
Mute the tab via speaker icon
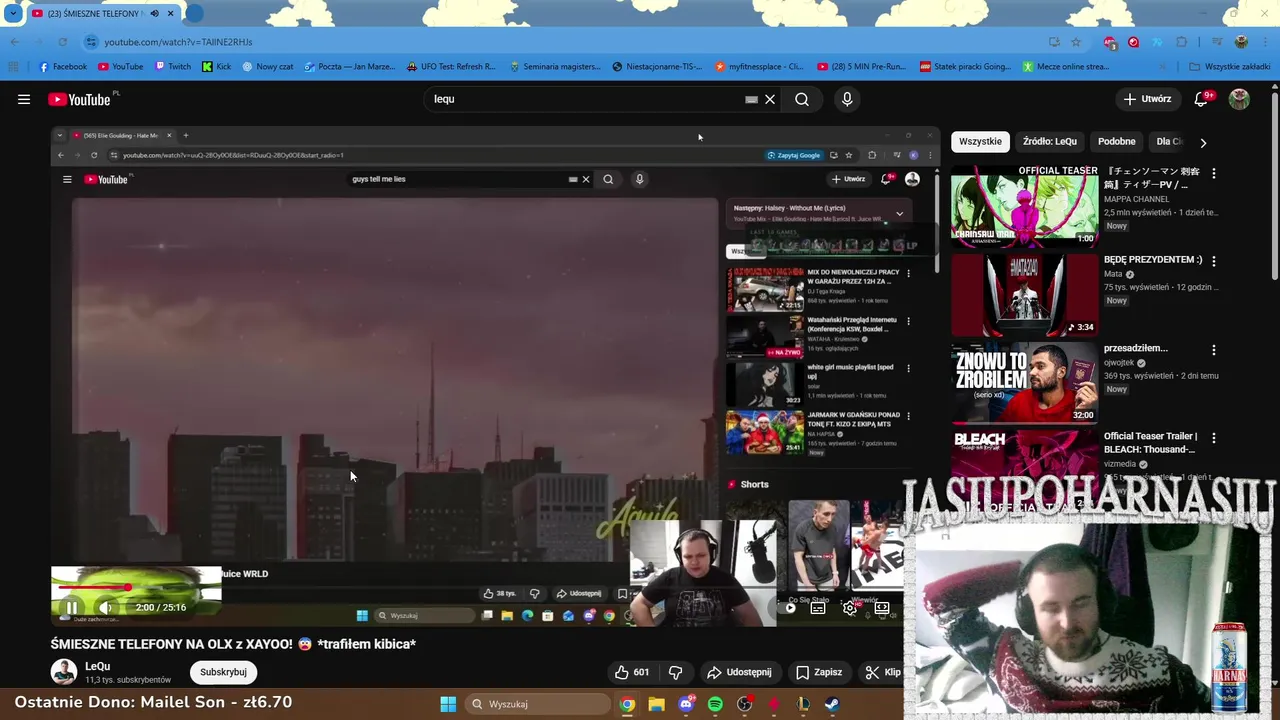[154, 14]
